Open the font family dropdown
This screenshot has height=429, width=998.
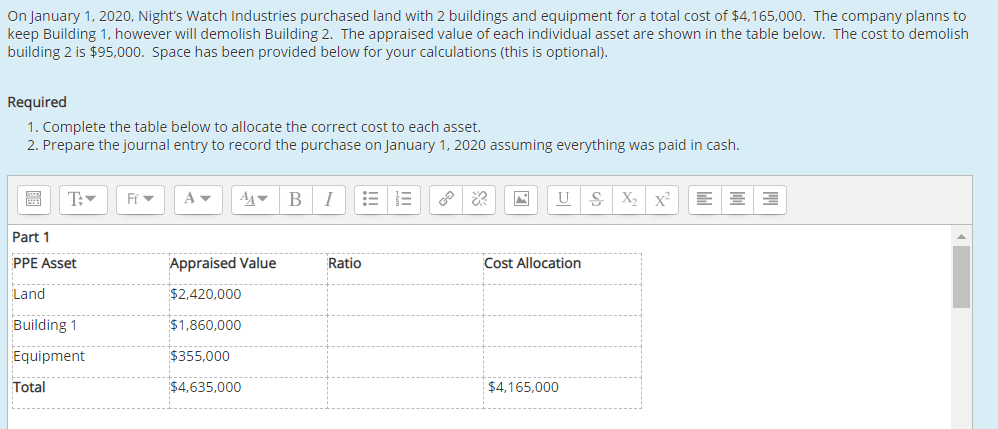pyautogui.click(x=140, y=199)
